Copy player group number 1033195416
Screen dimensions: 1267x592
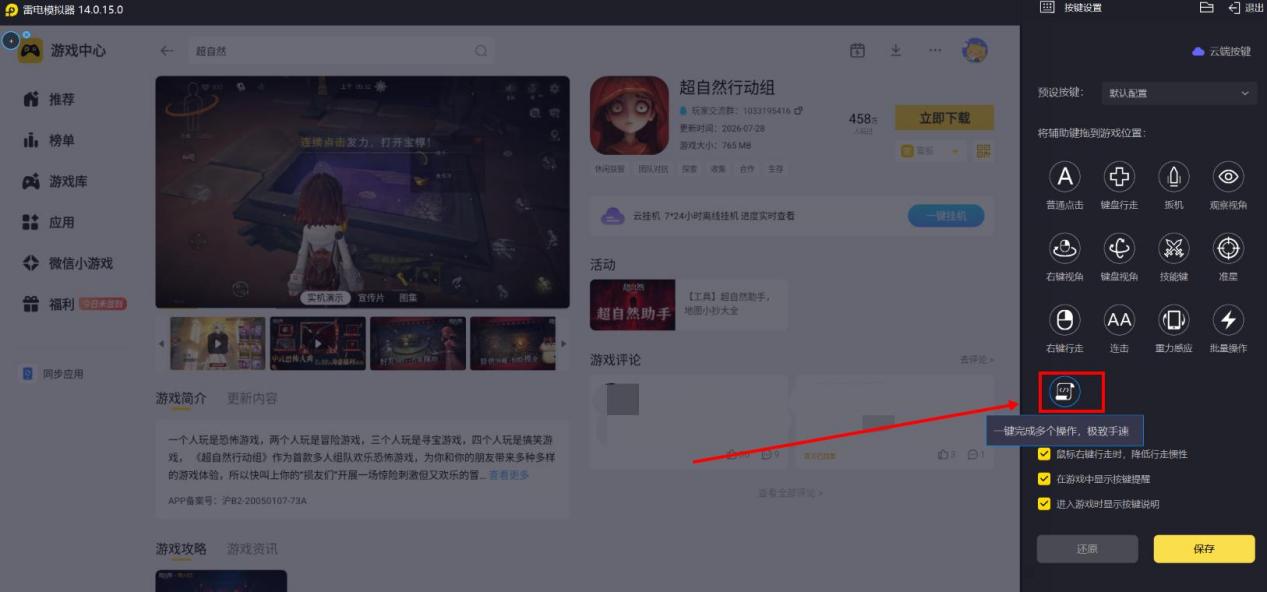(798, 111)
